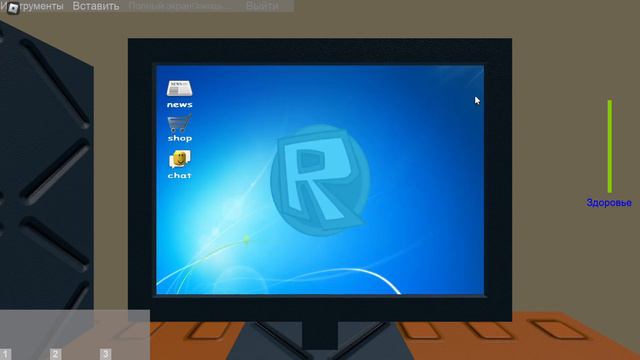The width and height of the screenshot is (640, 360).
Task: Select hotbar slot 3
Action: pos(105,354)
